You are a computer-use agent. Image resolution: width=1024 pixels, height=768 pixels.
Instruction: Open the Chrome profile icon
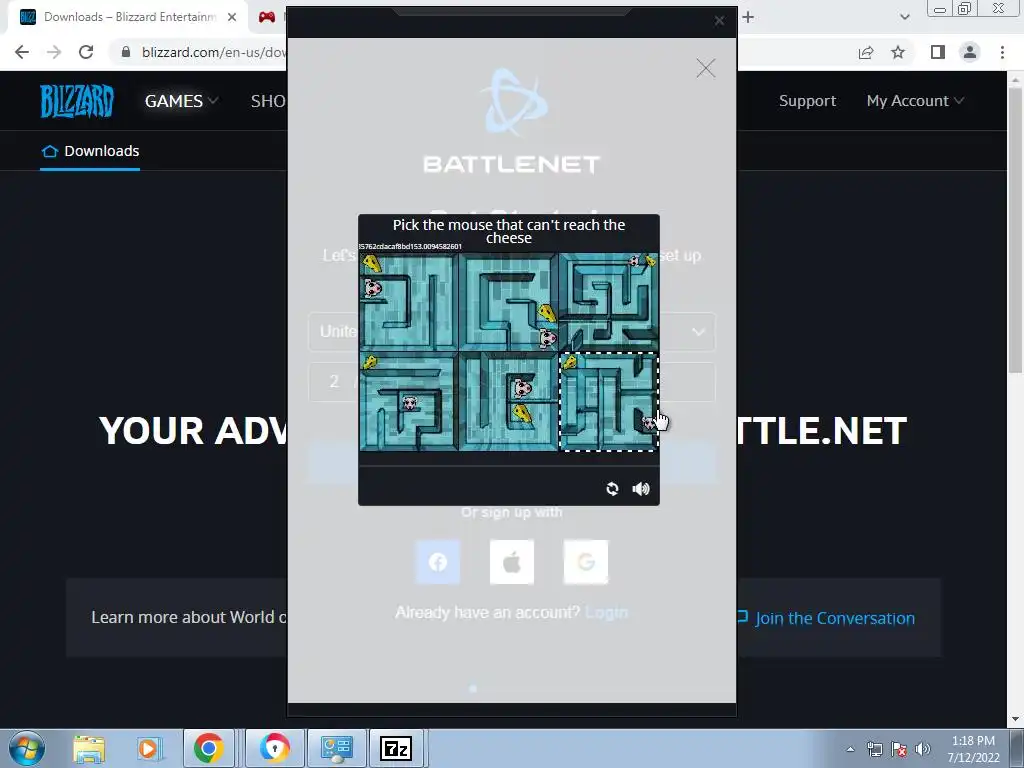tap(970, 52)
